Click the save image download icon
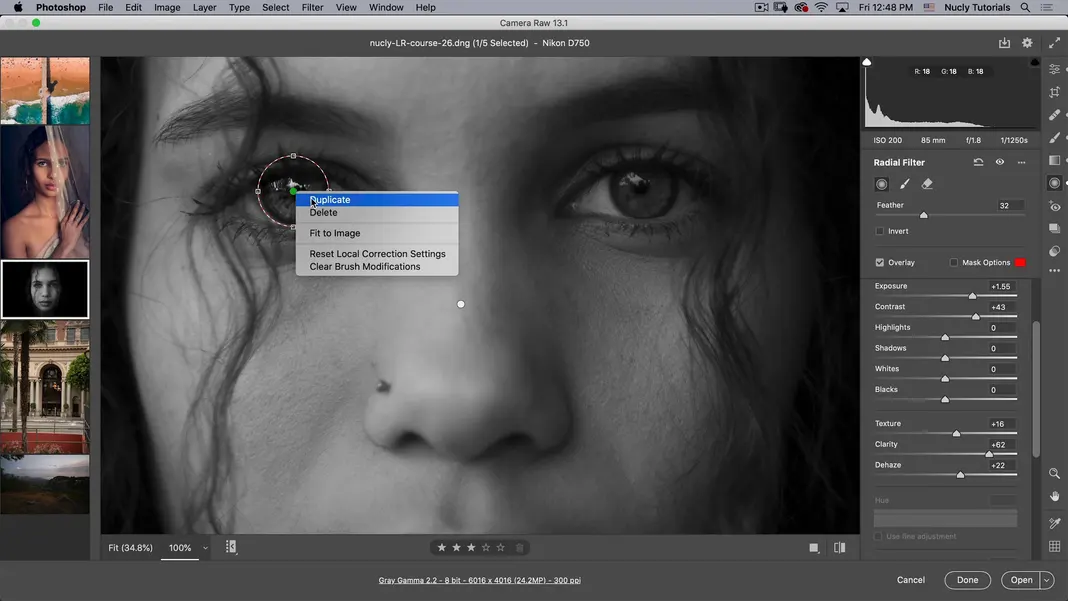This screenshot has height=601, width=1068. pyautogui.click(x=1004, y=43)
